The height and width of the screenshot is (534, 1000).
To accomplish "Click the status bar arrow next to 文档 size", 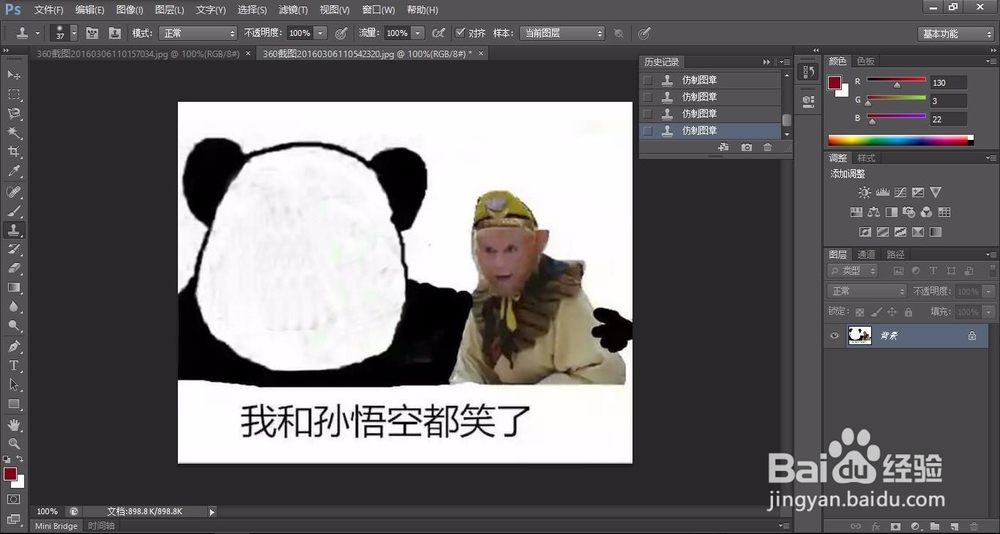I will (x=212, y=512).
